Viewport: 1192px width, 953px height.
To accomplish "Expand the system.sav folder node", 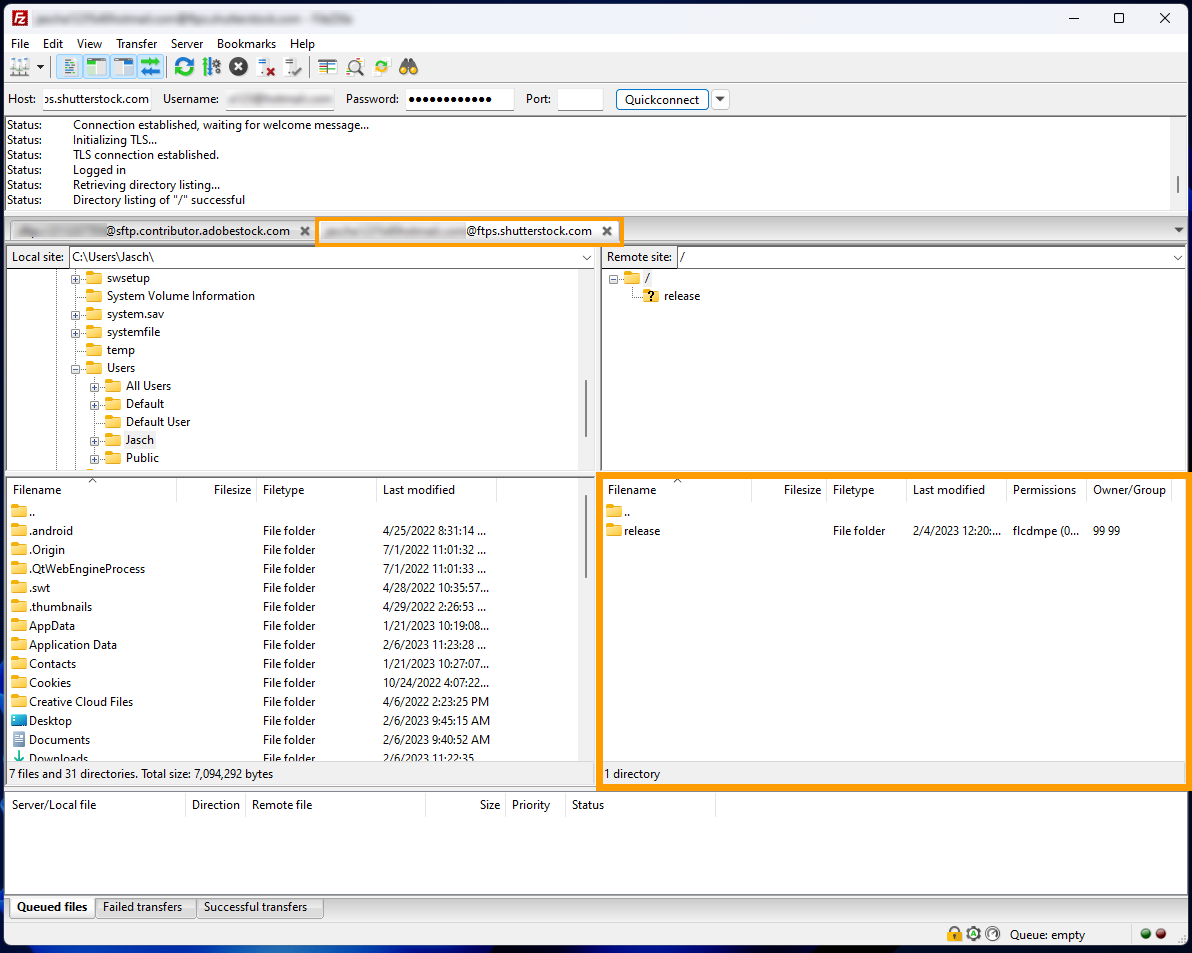I will pyautogui.click(x=76, y=315).
